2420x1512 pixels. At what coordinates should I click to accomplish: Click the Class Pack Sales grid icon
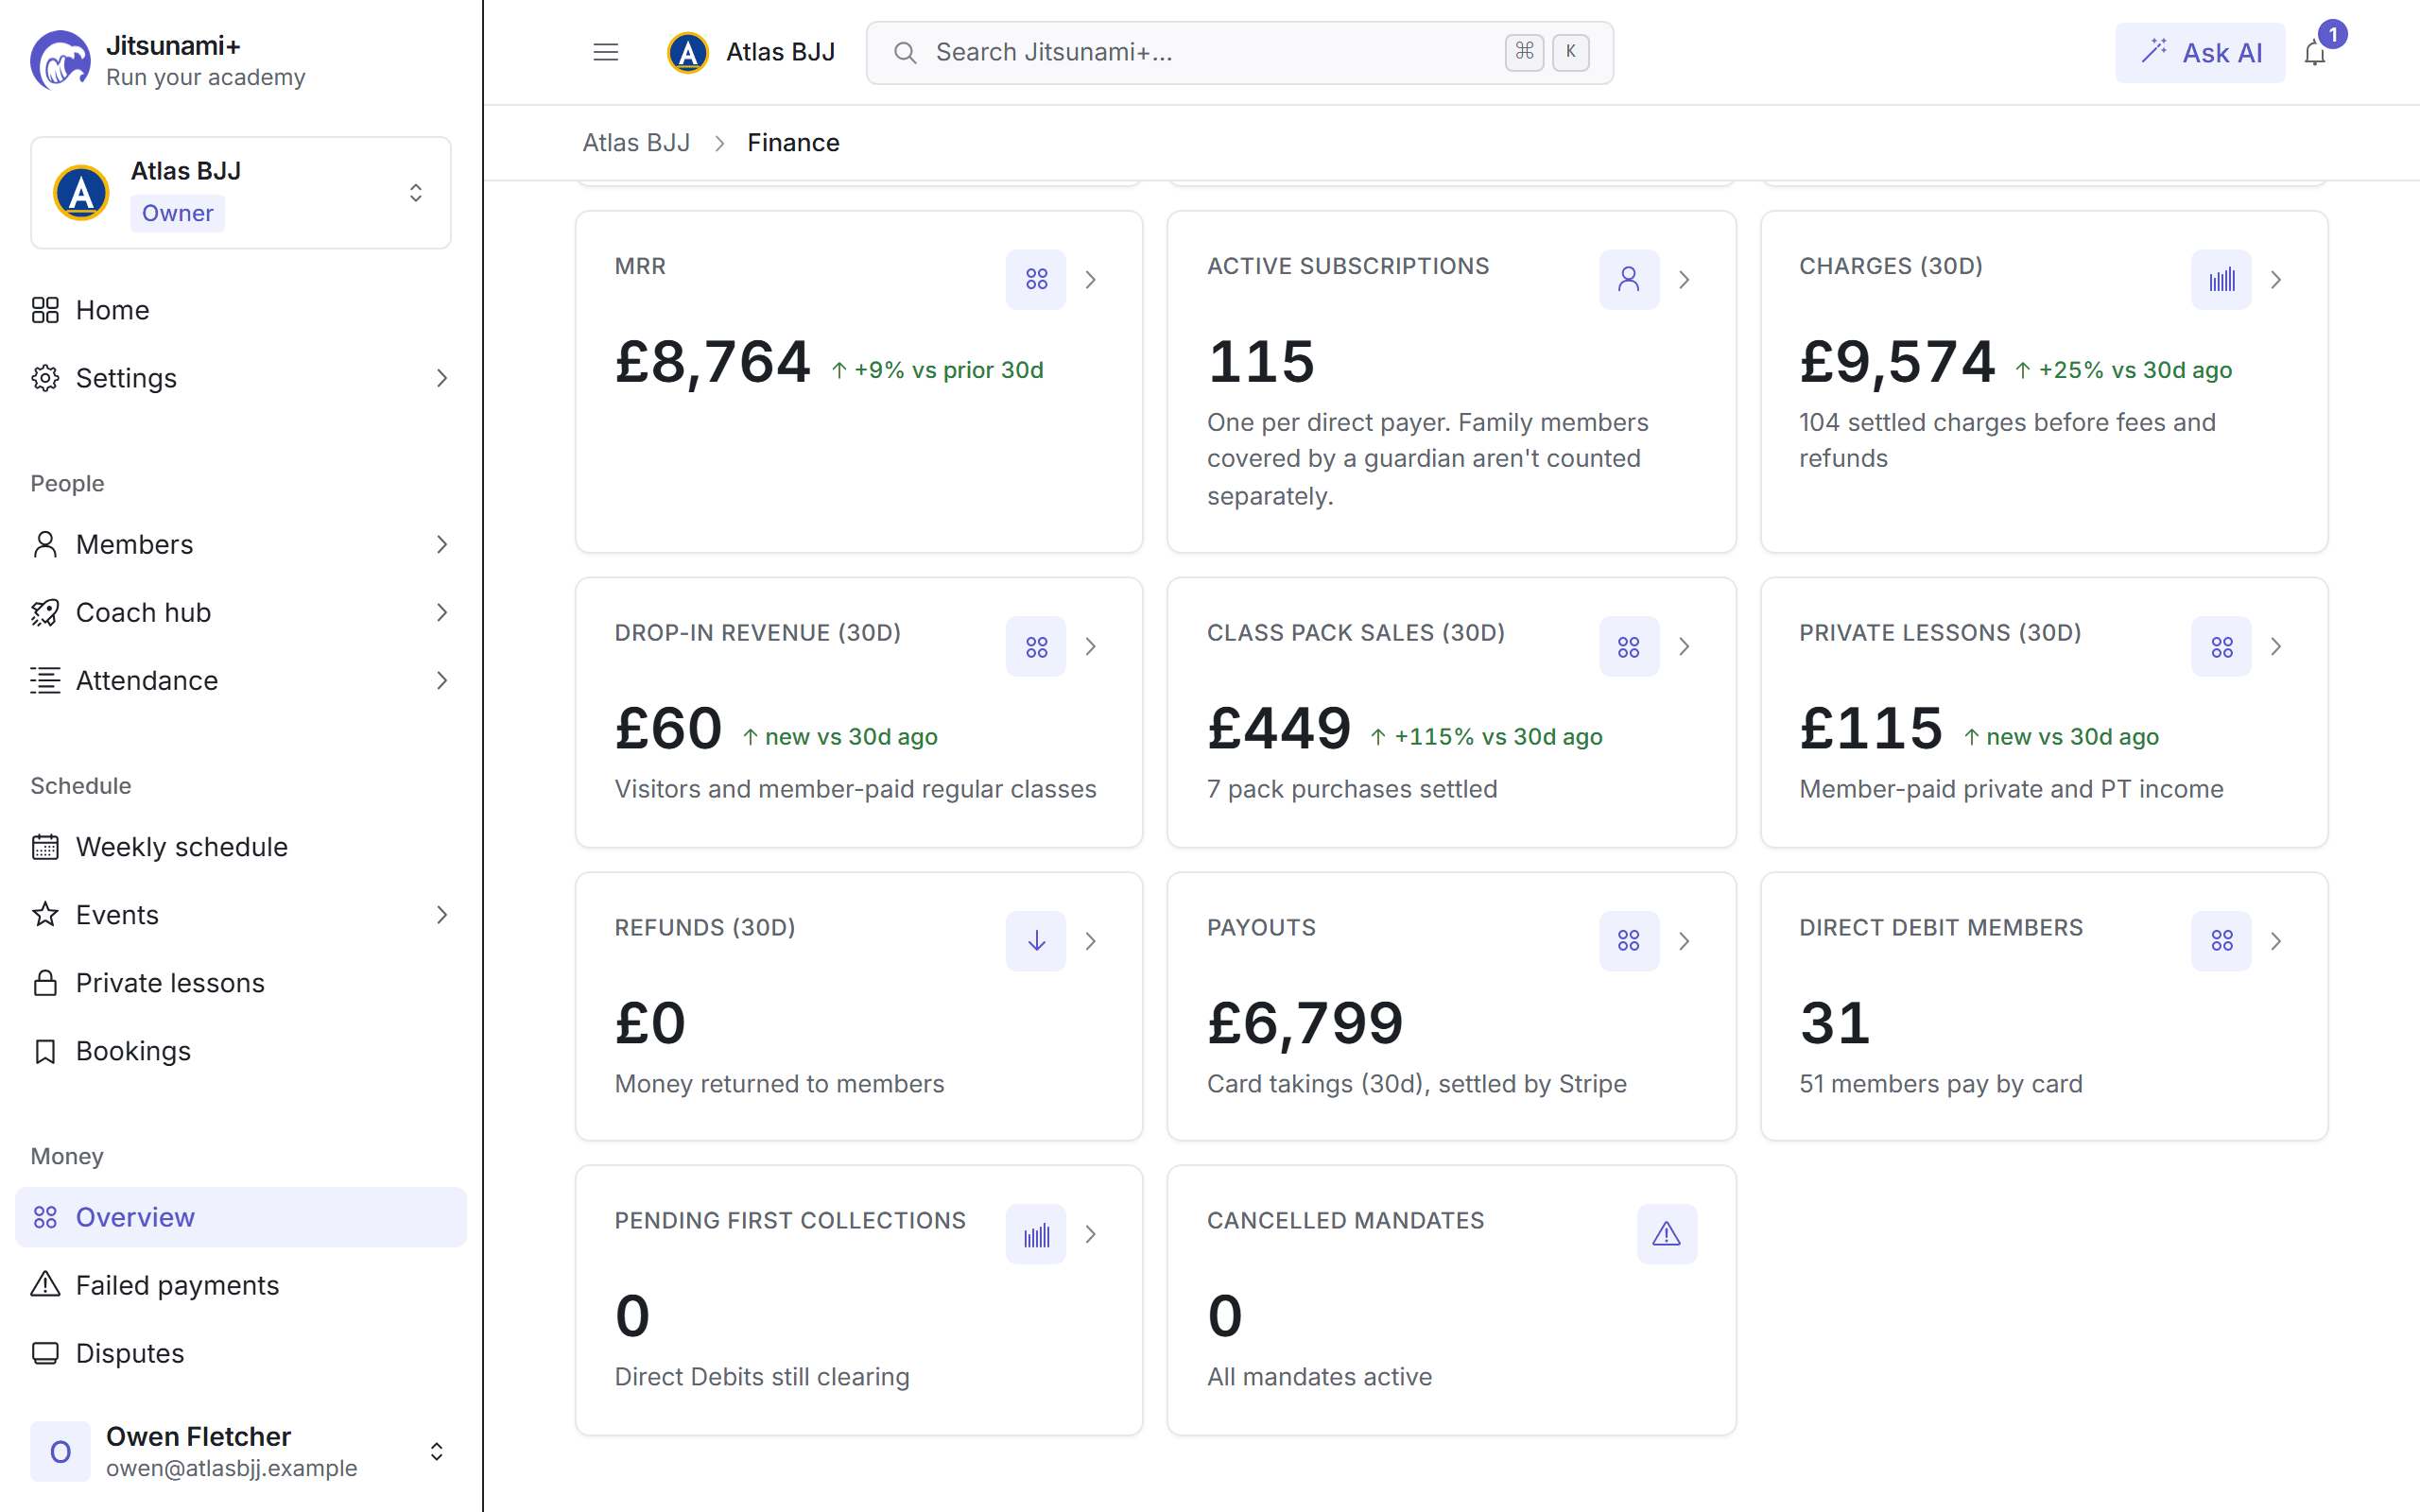(x=1628, y=646)
